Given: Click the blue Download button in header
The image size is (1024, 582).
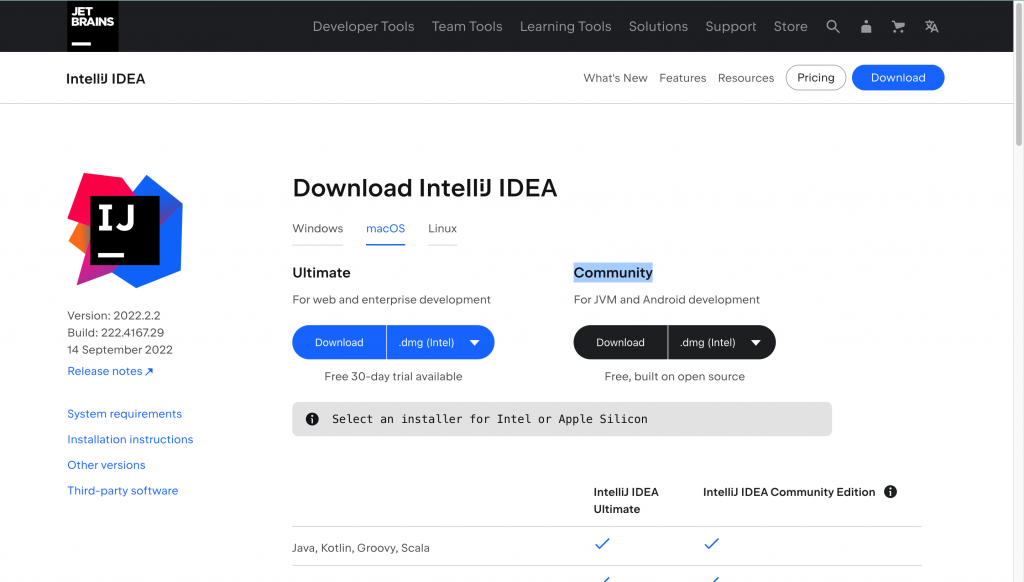Looking at the screenshot, I should coord(898,78).
